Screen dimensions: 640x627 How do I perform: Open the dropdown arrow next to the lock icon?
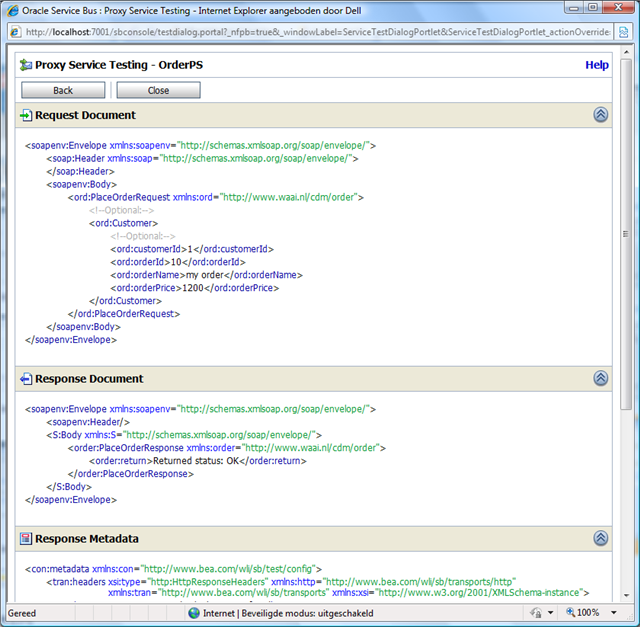pyautogui.click(x=550, y=613)
